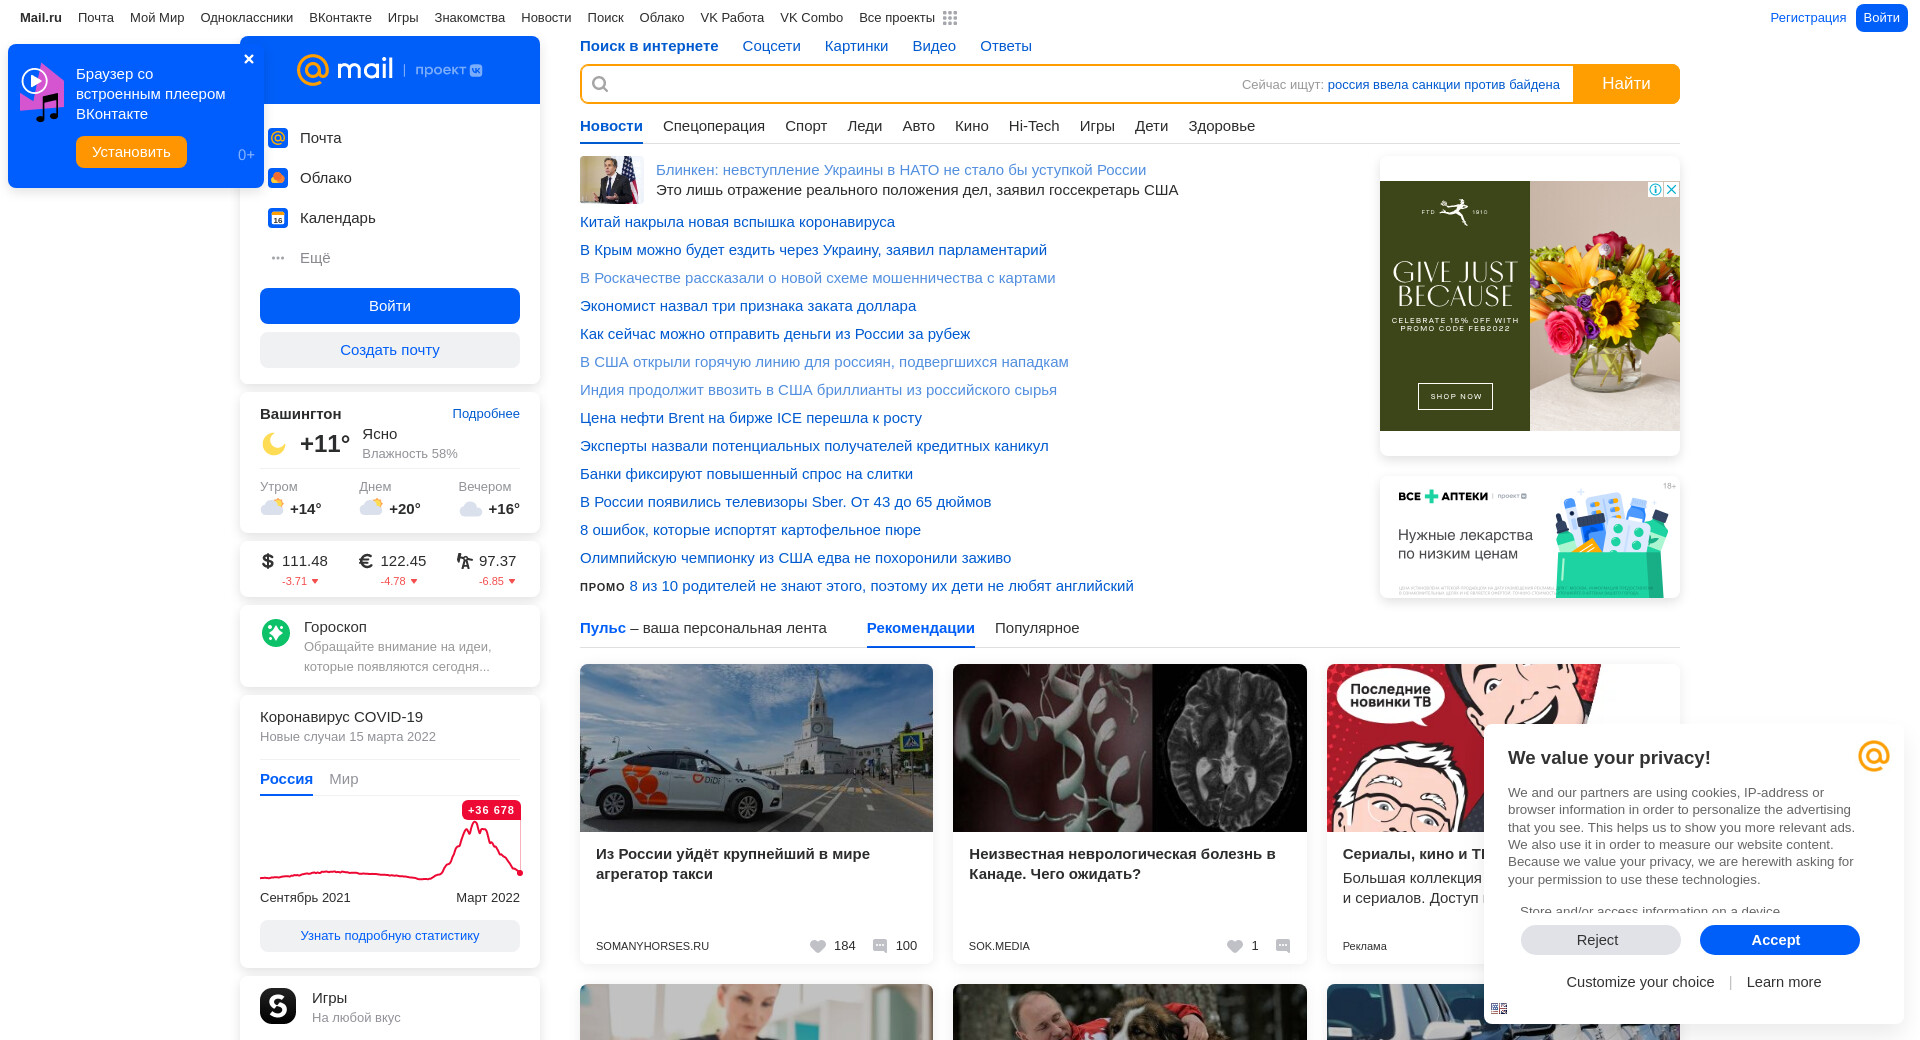1920x1040 pixels.
Task: Open the Облако cloud icon
Action: coord(278,178)
